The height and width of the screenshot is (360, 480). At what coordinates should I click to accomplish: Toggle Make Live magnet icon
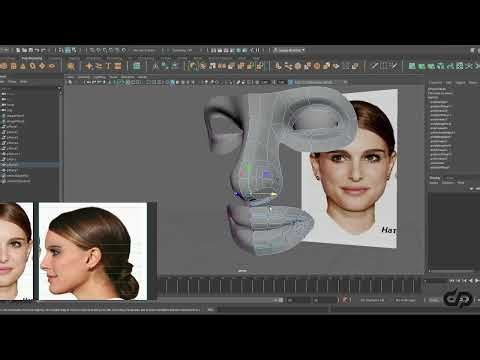[x=124, y=50]
